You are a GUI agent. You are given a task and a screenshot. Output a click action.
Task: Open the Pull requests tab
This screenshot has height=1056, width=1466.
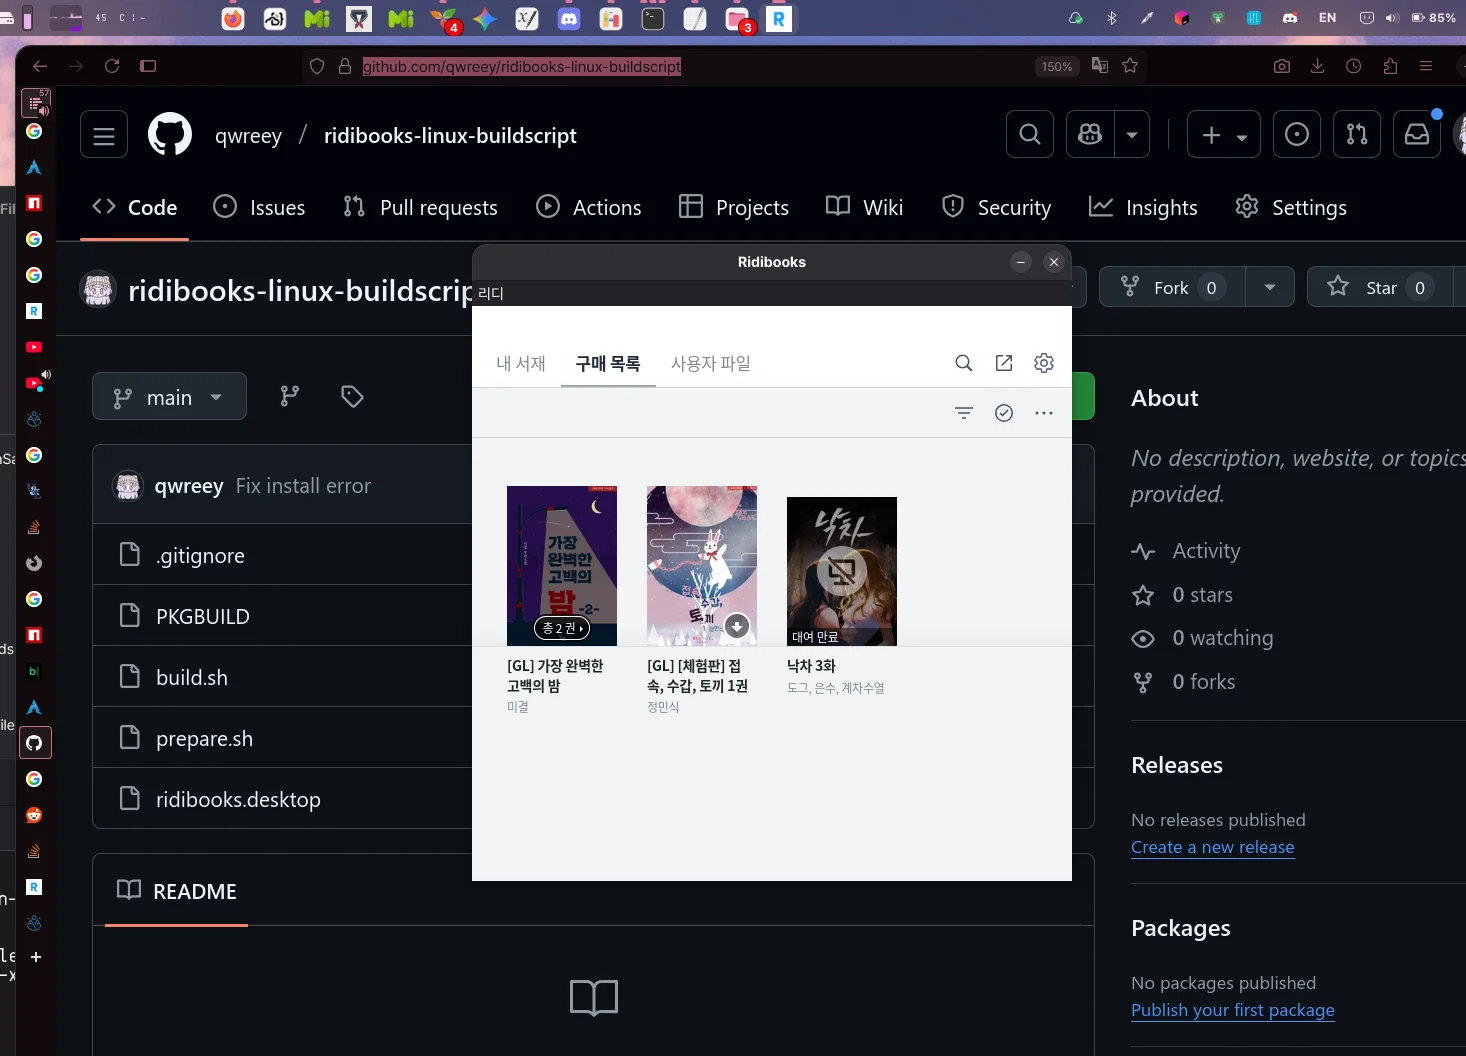[420, 208]
